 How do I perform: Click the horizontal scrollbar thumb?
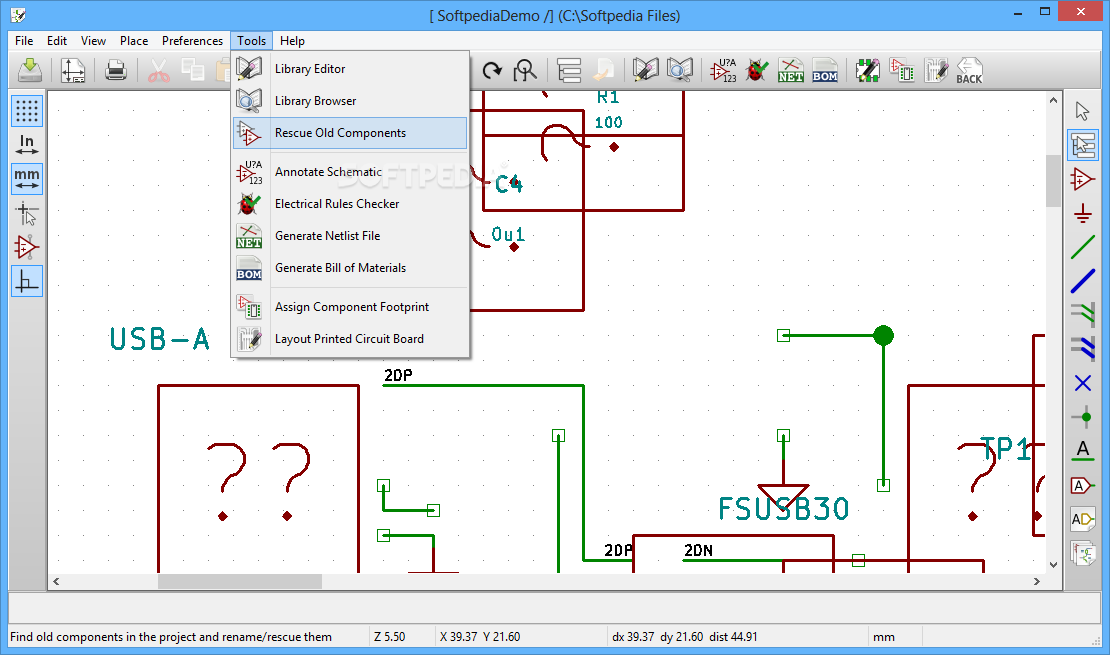[239, 581]
